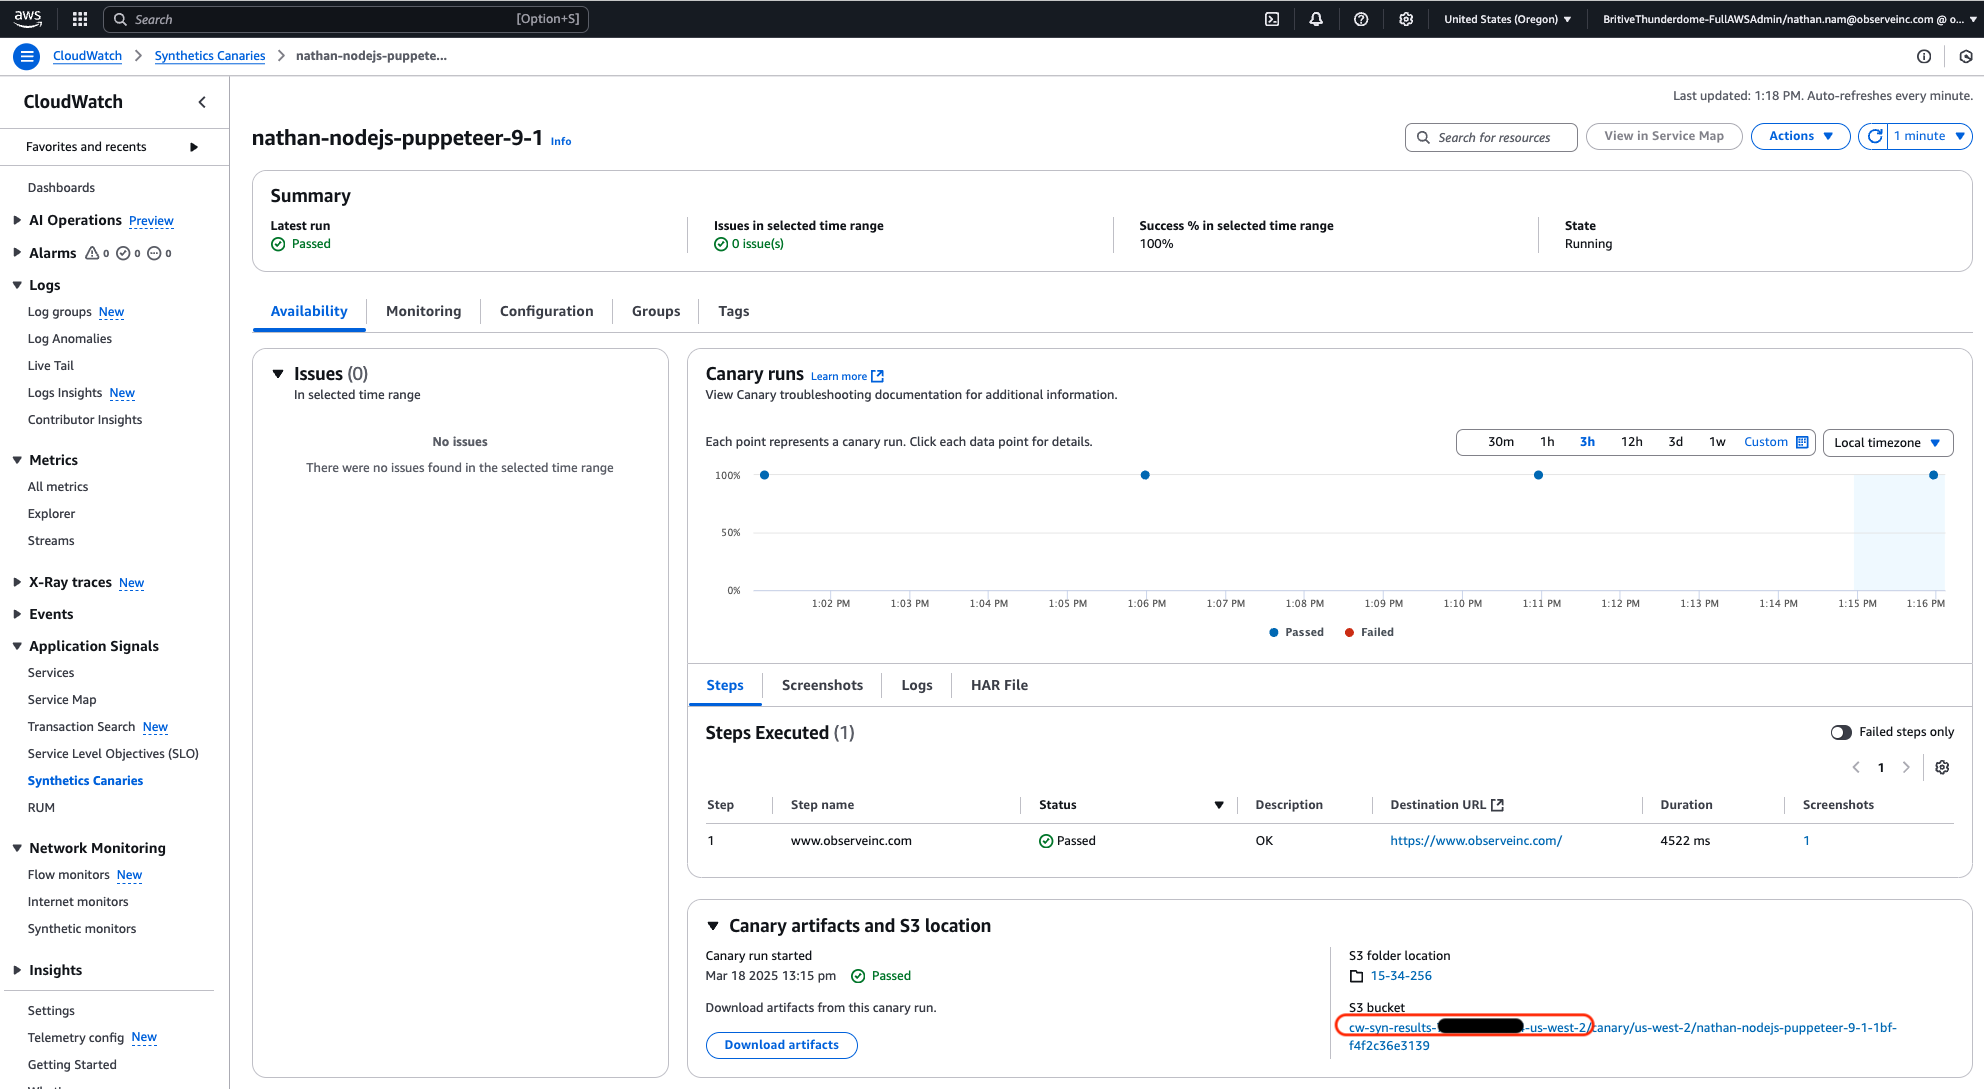1984x1089 pixels.
Task: Collapse Canary artifacts and S3 location
Action: point(713,926)
